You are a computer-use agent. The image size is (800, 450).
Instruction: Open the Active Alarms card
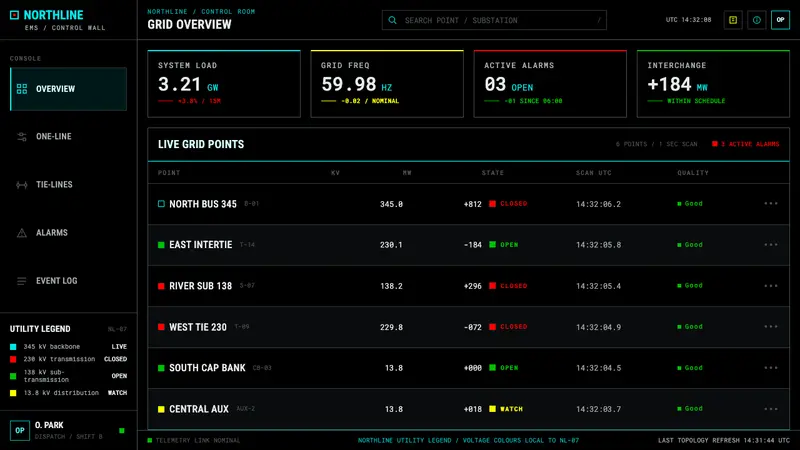tap(550, 84)
